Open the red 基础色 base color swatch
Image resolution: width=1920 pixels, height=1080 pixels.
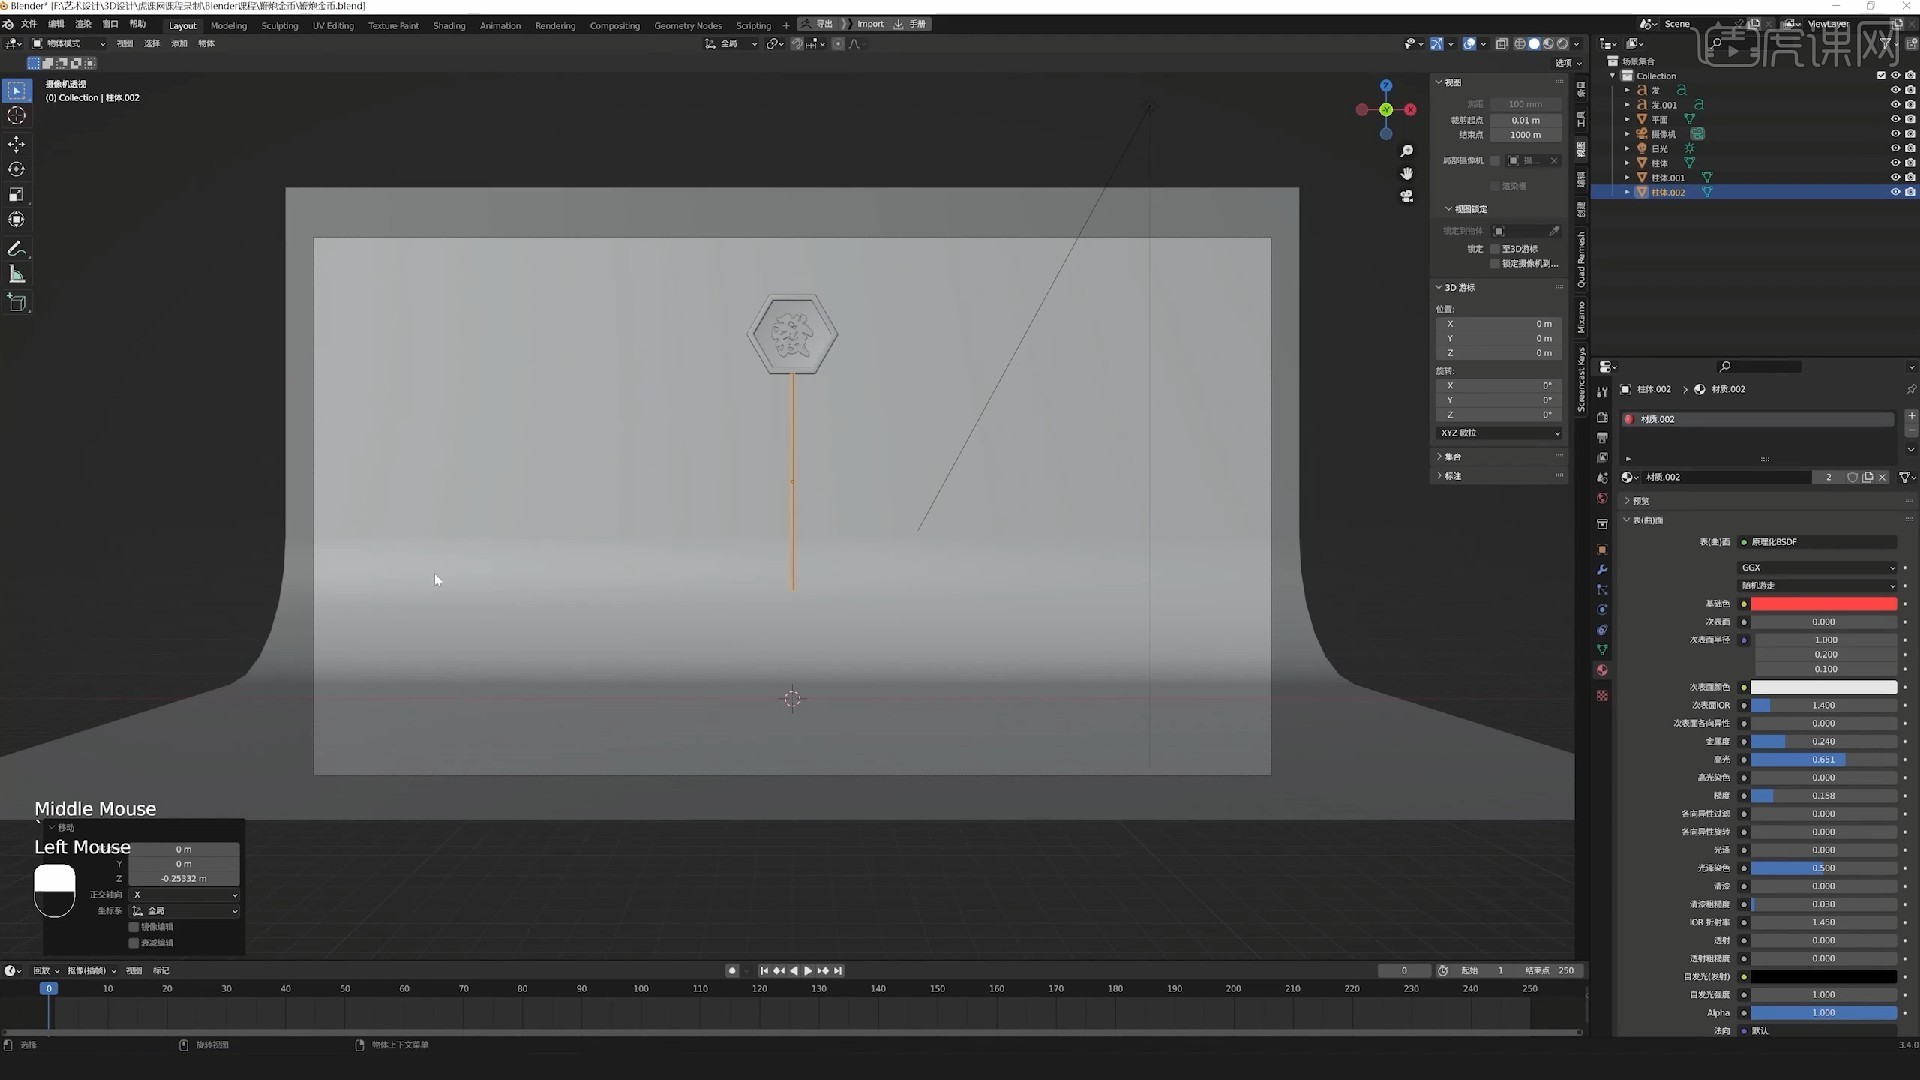(1823, 604)
